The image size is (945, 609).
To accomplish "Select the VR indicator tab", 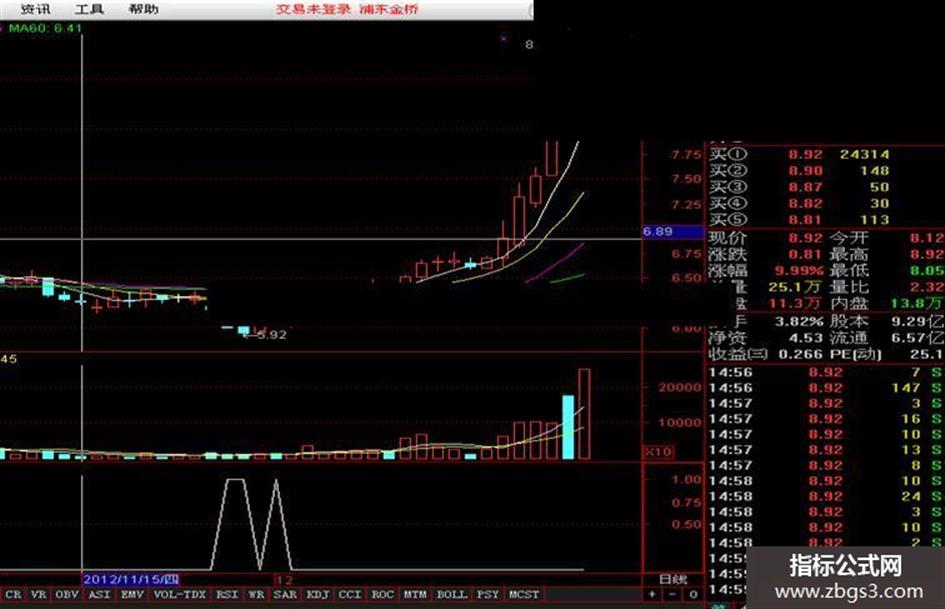I will point(39,595).
